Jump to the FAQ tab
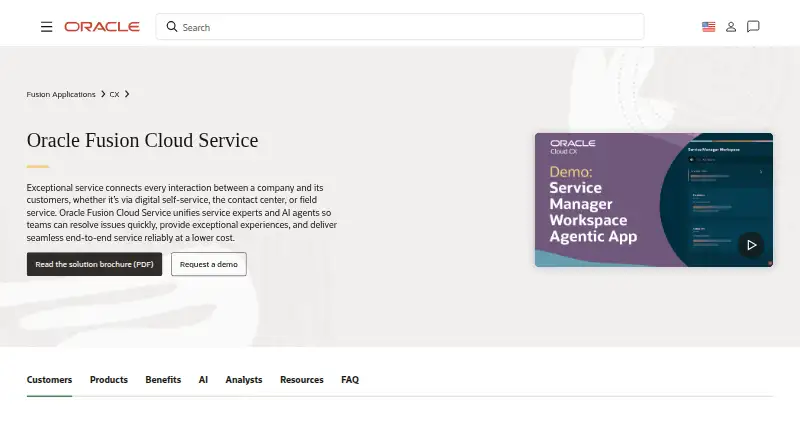 [x=350, y=380]
